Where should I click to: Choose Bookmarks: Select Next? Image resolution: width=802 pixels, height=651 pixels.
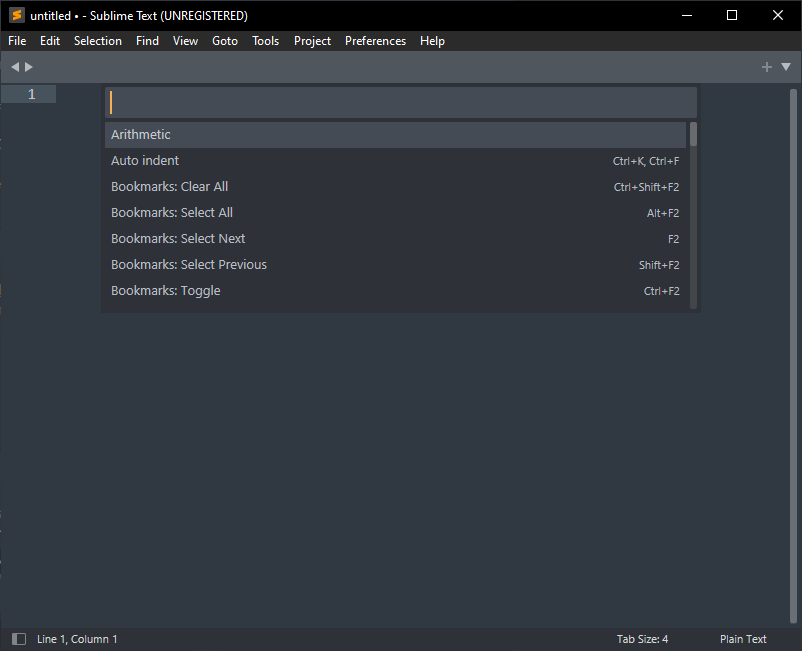[395, 239]
